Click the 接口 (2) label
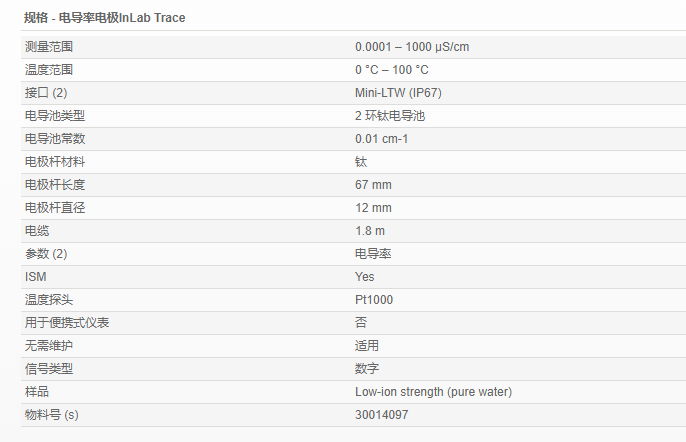 point(46,93)
